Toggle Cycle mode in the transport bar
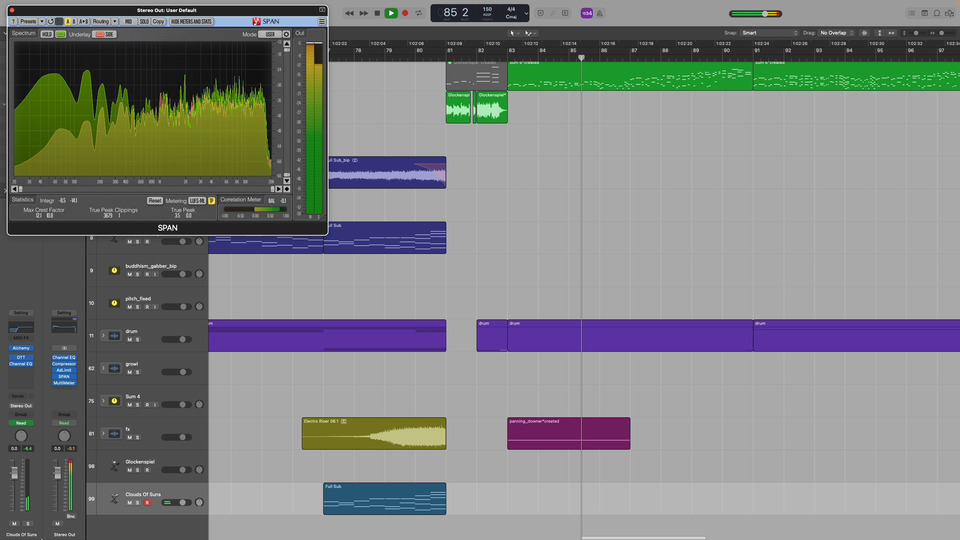960x540 pixels. [419, 13]
